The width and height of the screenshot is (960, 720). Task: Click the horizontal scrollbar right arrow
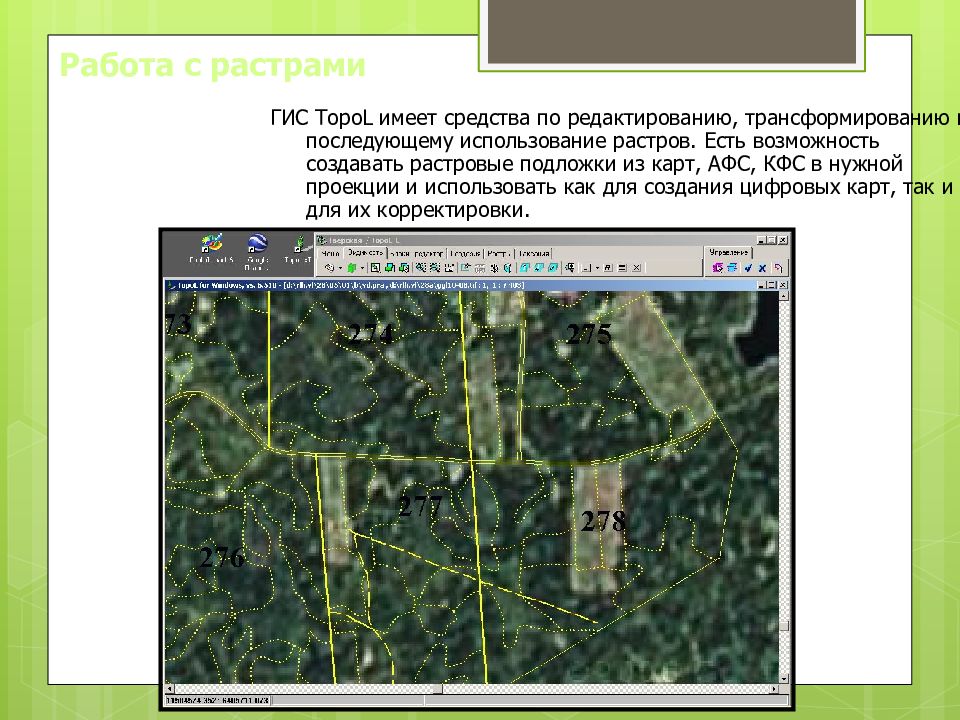(774, 689)
